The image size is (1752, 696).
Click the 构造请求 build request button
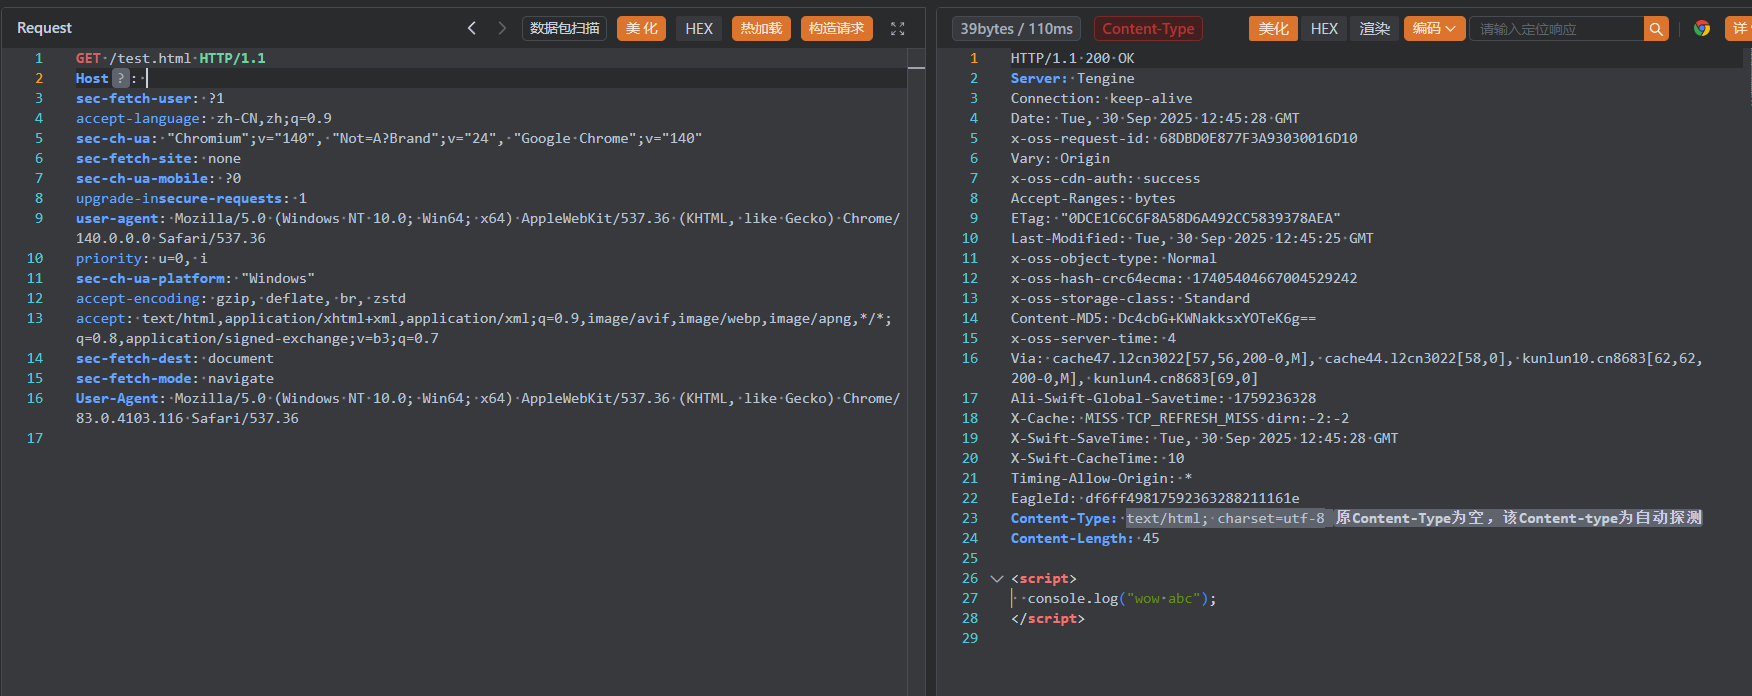(x=836, y=29)
